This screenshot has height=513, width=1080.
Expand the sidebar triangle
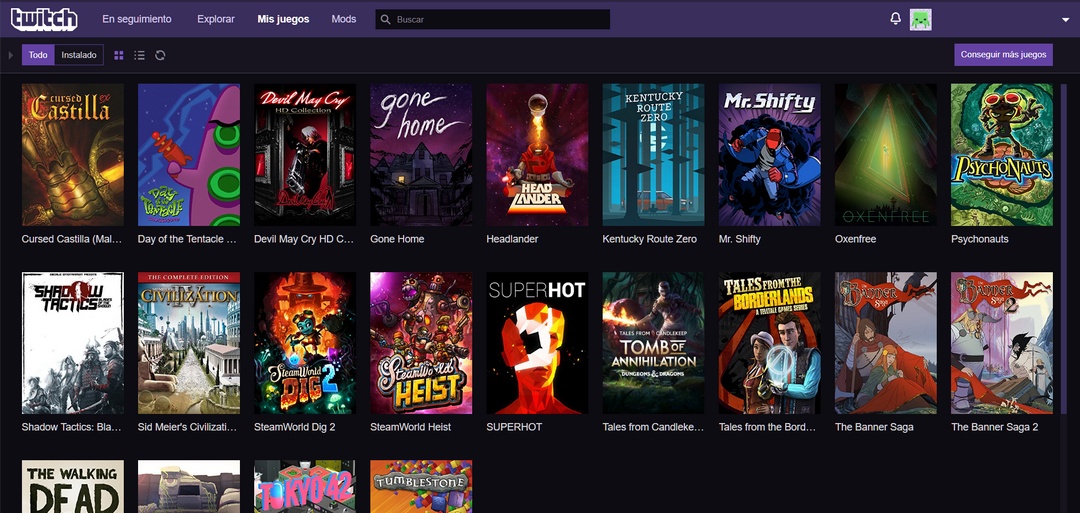tap(10, 55)
